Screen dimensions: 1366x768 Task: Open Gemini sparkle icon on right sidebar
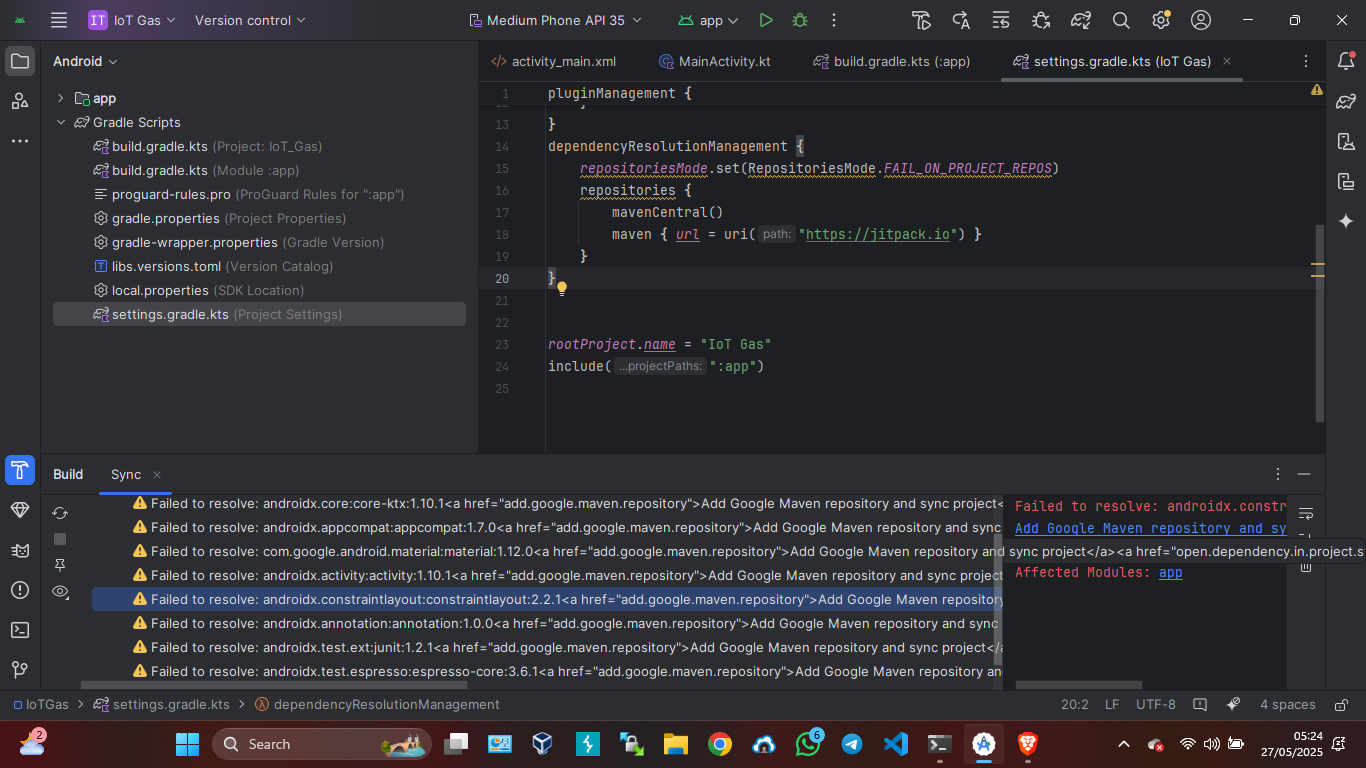(1346, 221)
